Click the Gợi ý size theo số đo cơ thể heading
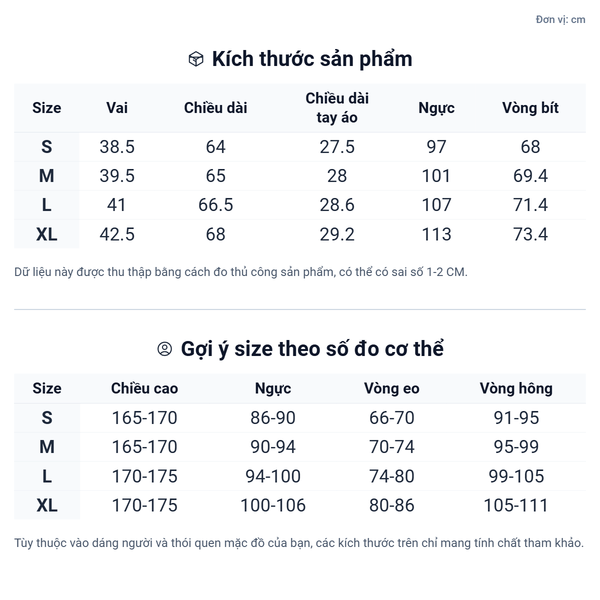The height and width of the screenshot is (600, 600). tap(312, 349)
